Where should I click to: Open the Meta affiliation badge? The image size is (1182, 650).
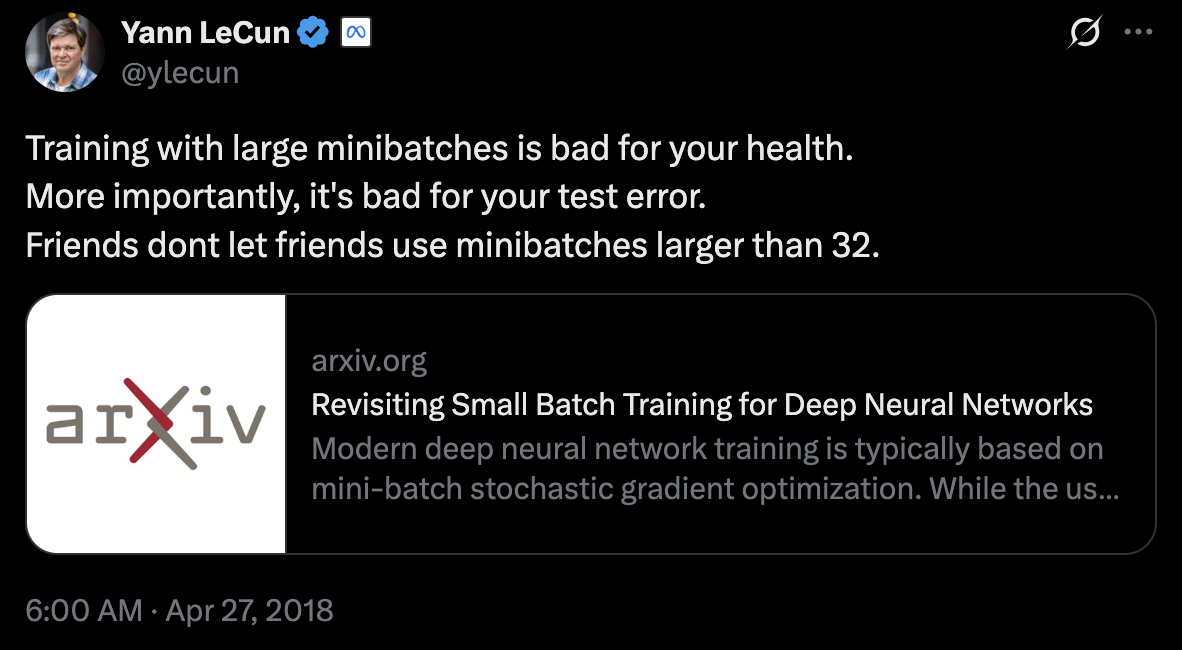(x=356, y=33)
